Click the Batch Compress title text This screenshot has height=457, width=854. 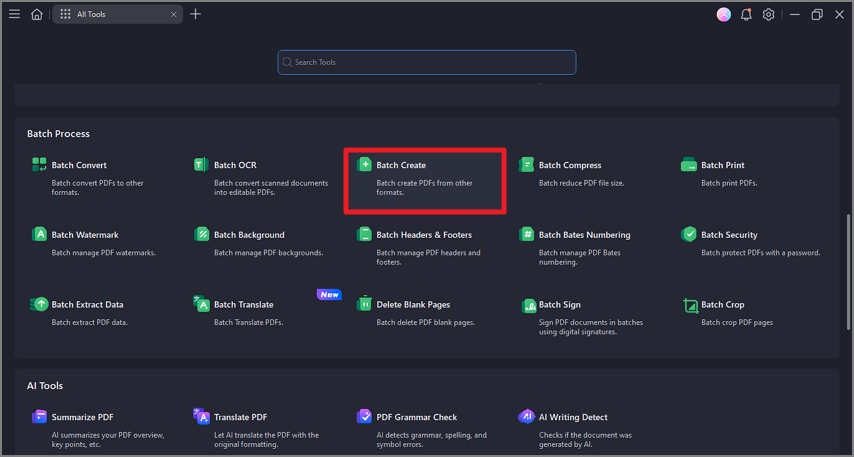pos(570,165)
